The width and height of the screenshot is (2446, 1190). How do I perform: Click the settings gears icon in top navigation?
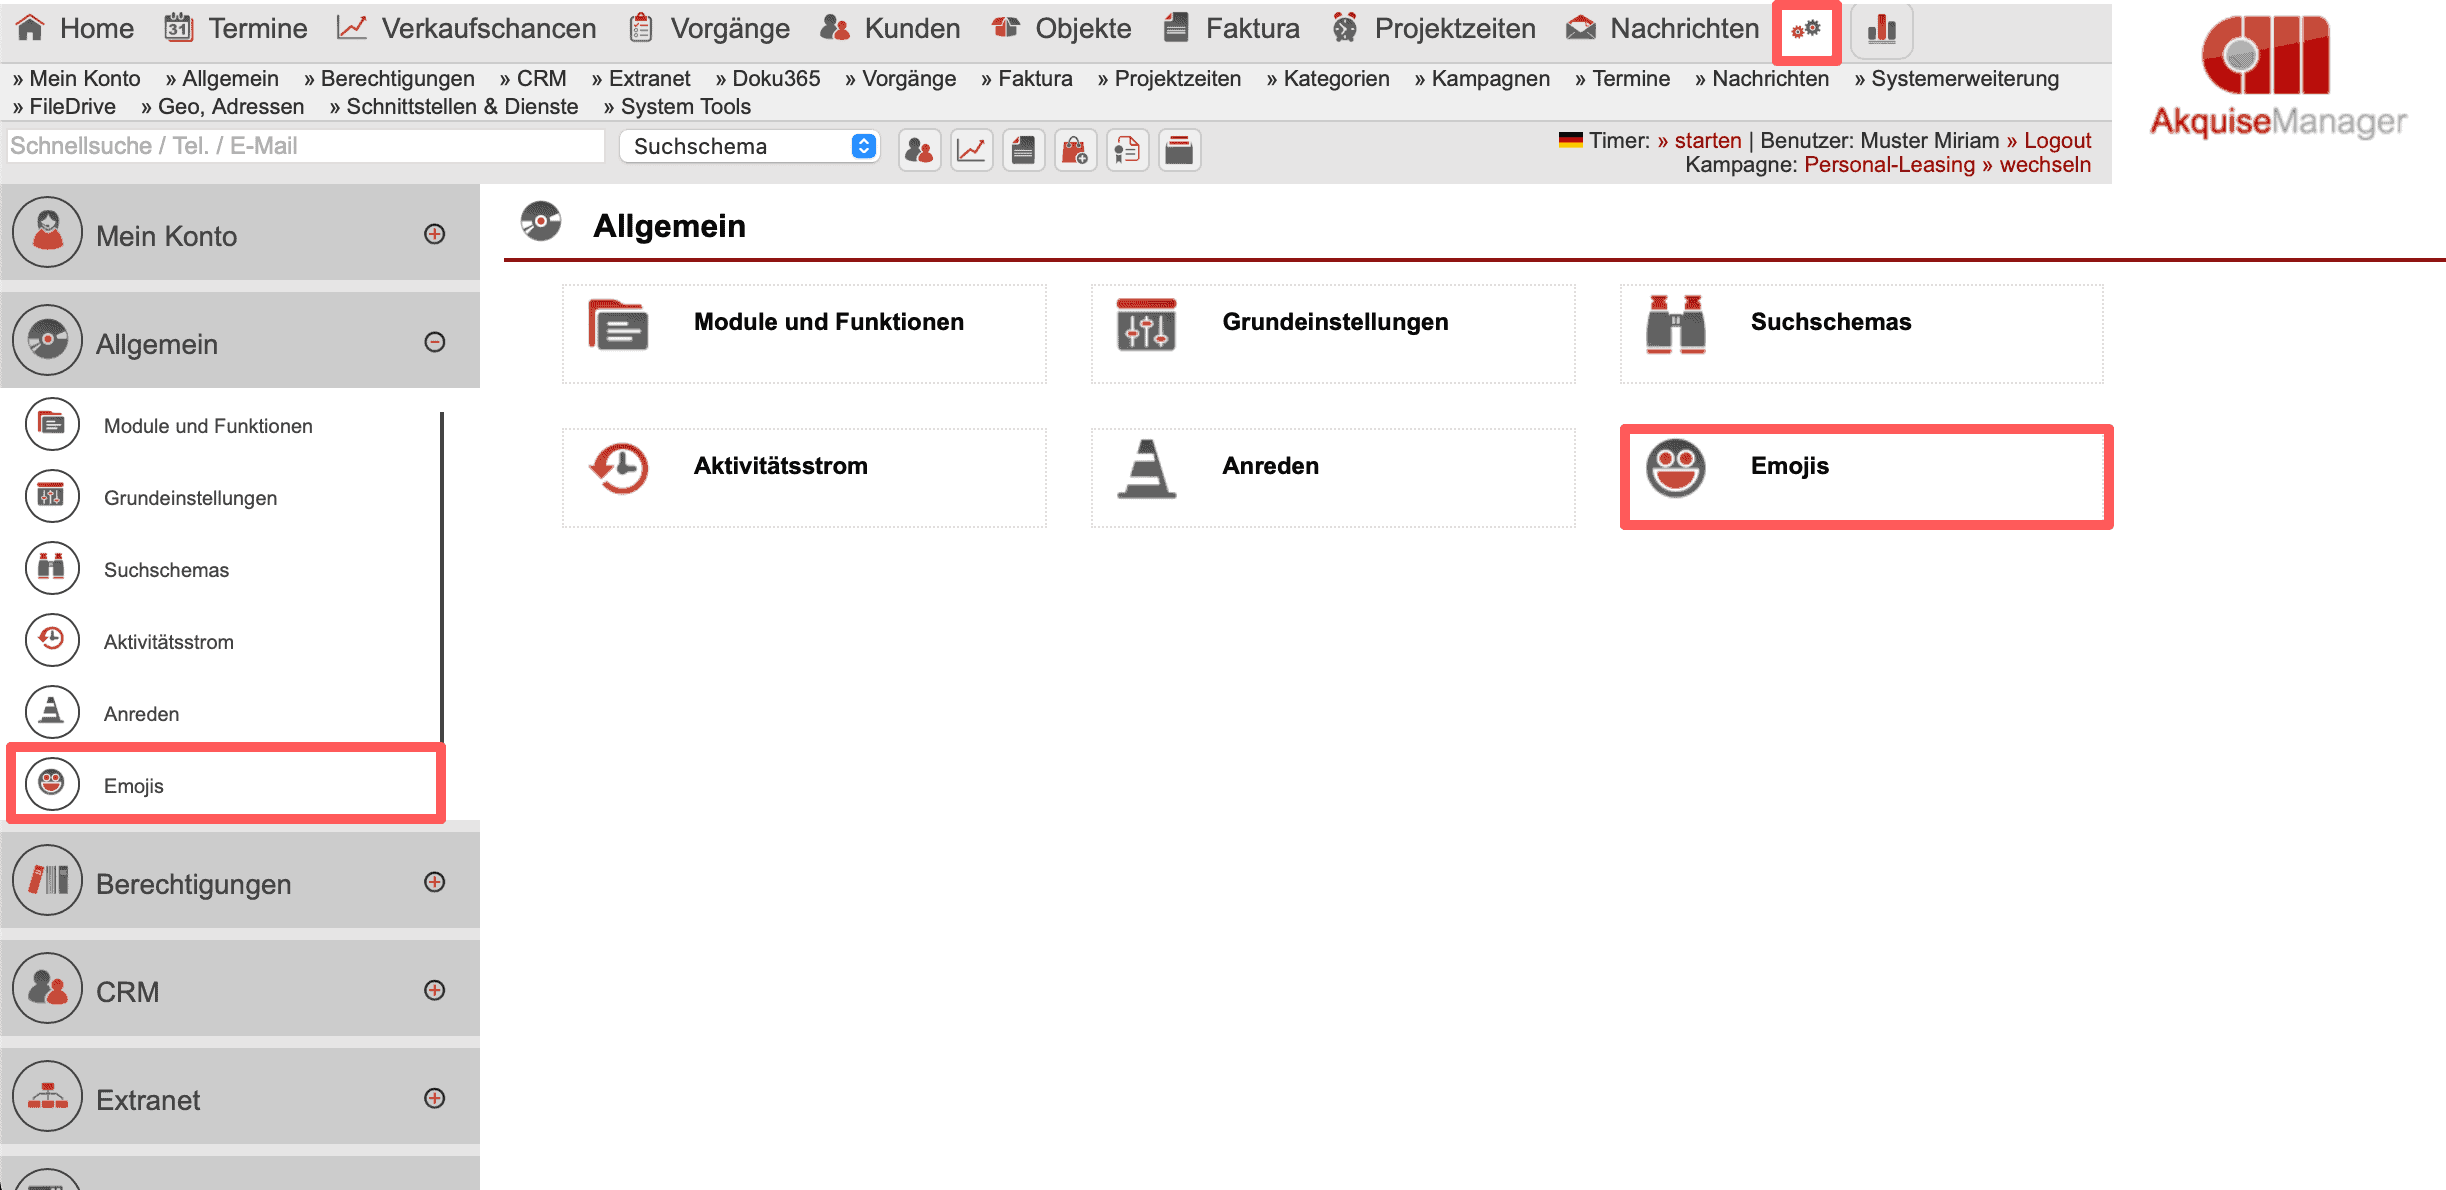pyautogui.click(x=1806, y=30)
